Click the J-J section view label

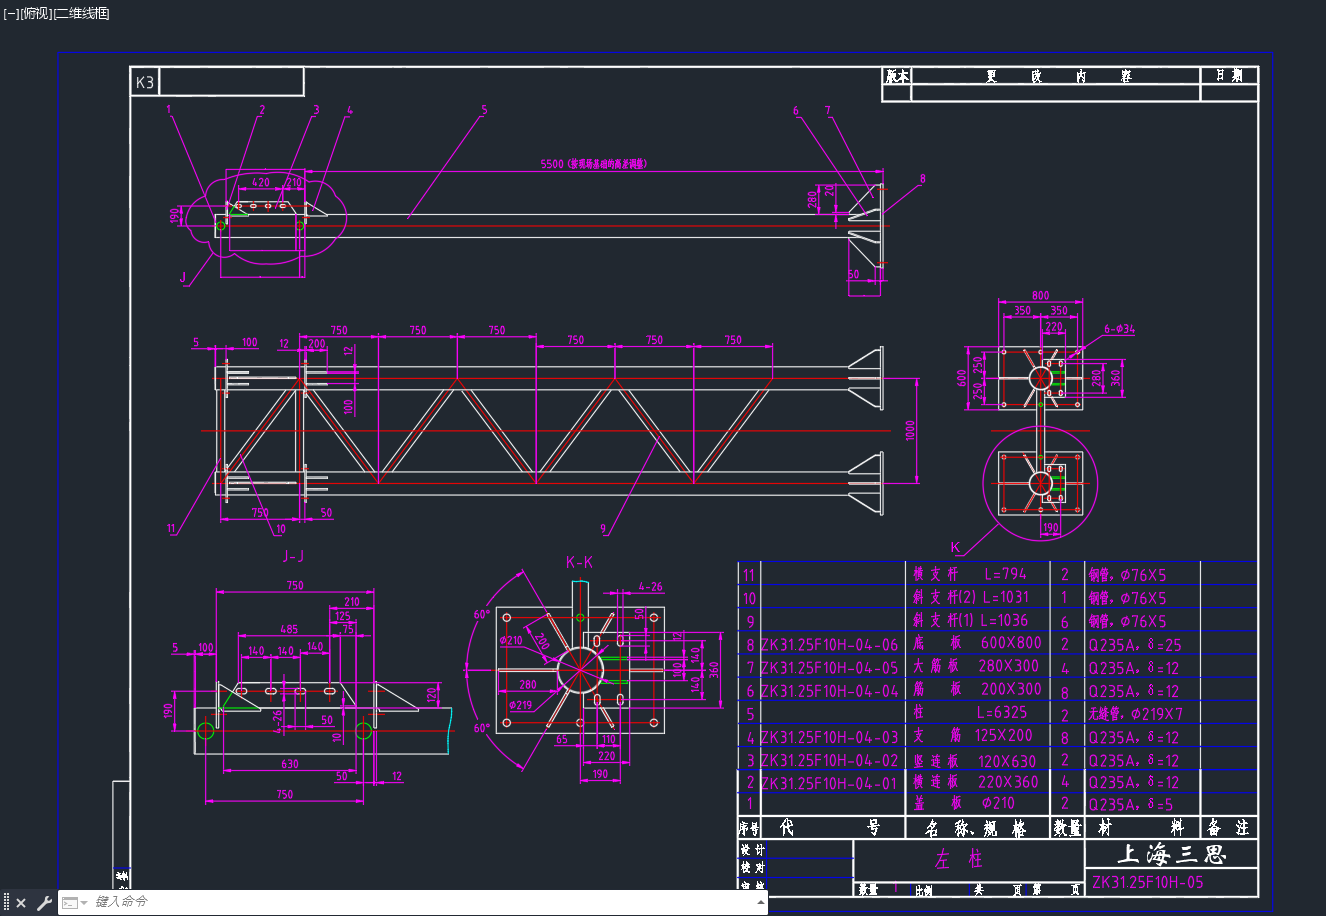click(293, 556)
